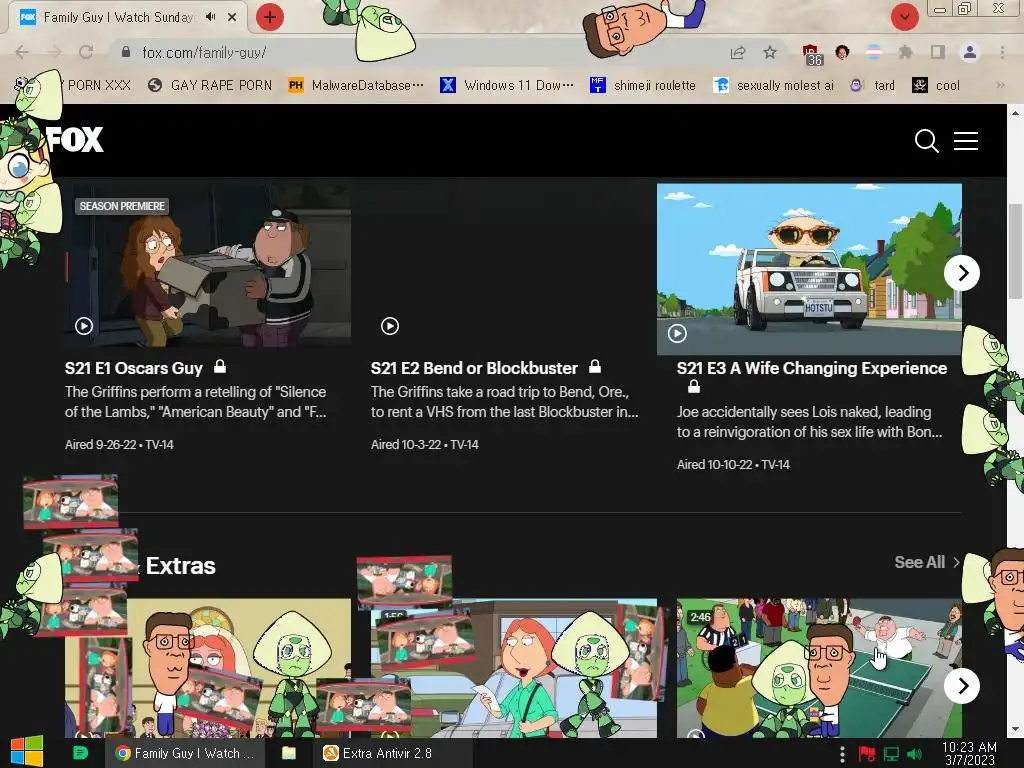Screen dimensions: 1024x768
Task: Close the Family Guy browser tab
Action: tap(232, 17)
